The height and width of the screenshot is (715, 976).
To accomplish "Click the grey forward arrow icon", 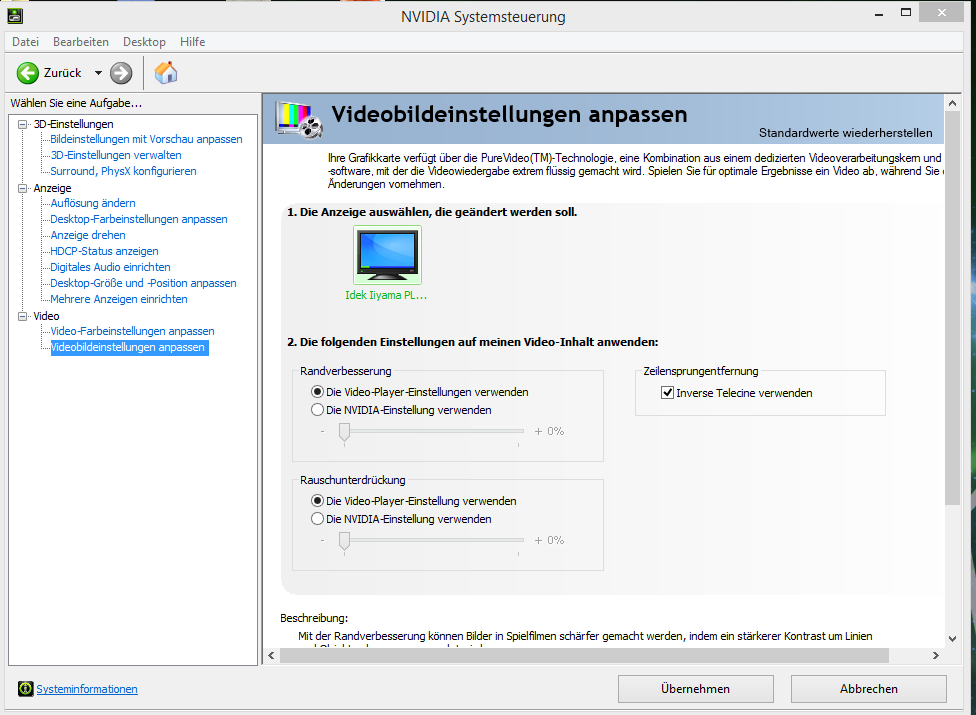I will click(121, 73).
